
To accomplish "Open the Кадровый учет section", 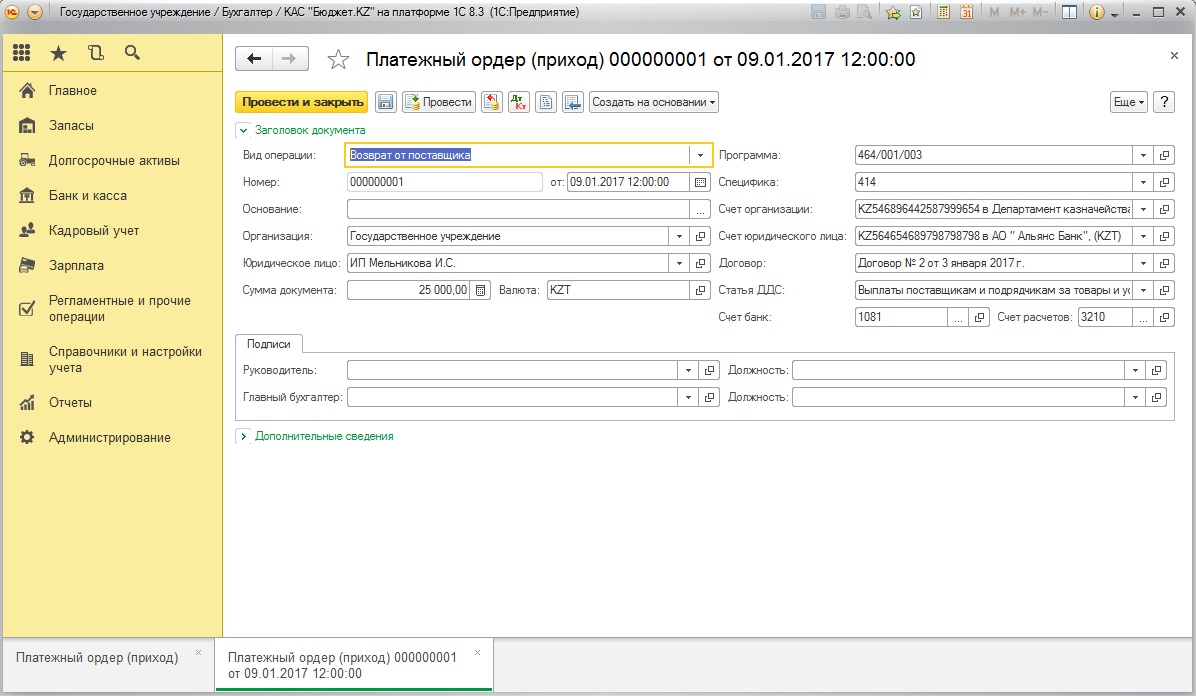I will 94,230.
